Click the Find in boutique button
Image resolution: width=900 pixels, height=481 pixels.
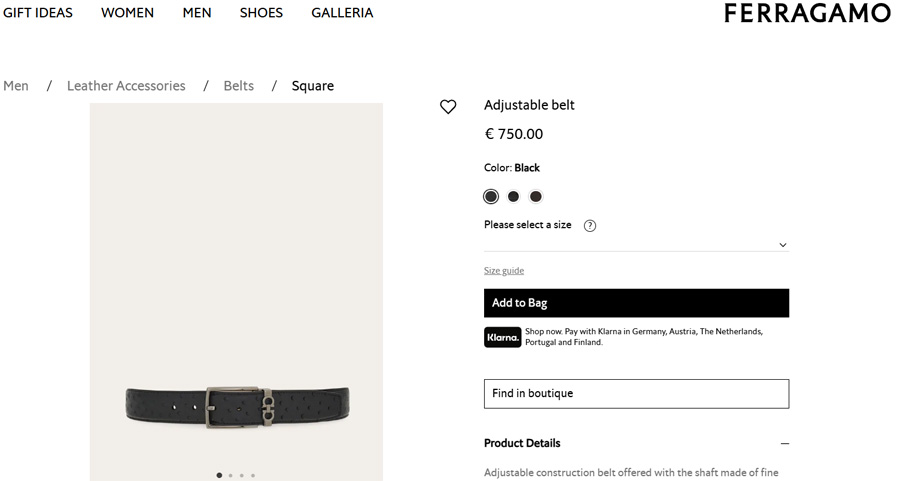(636, 394)
